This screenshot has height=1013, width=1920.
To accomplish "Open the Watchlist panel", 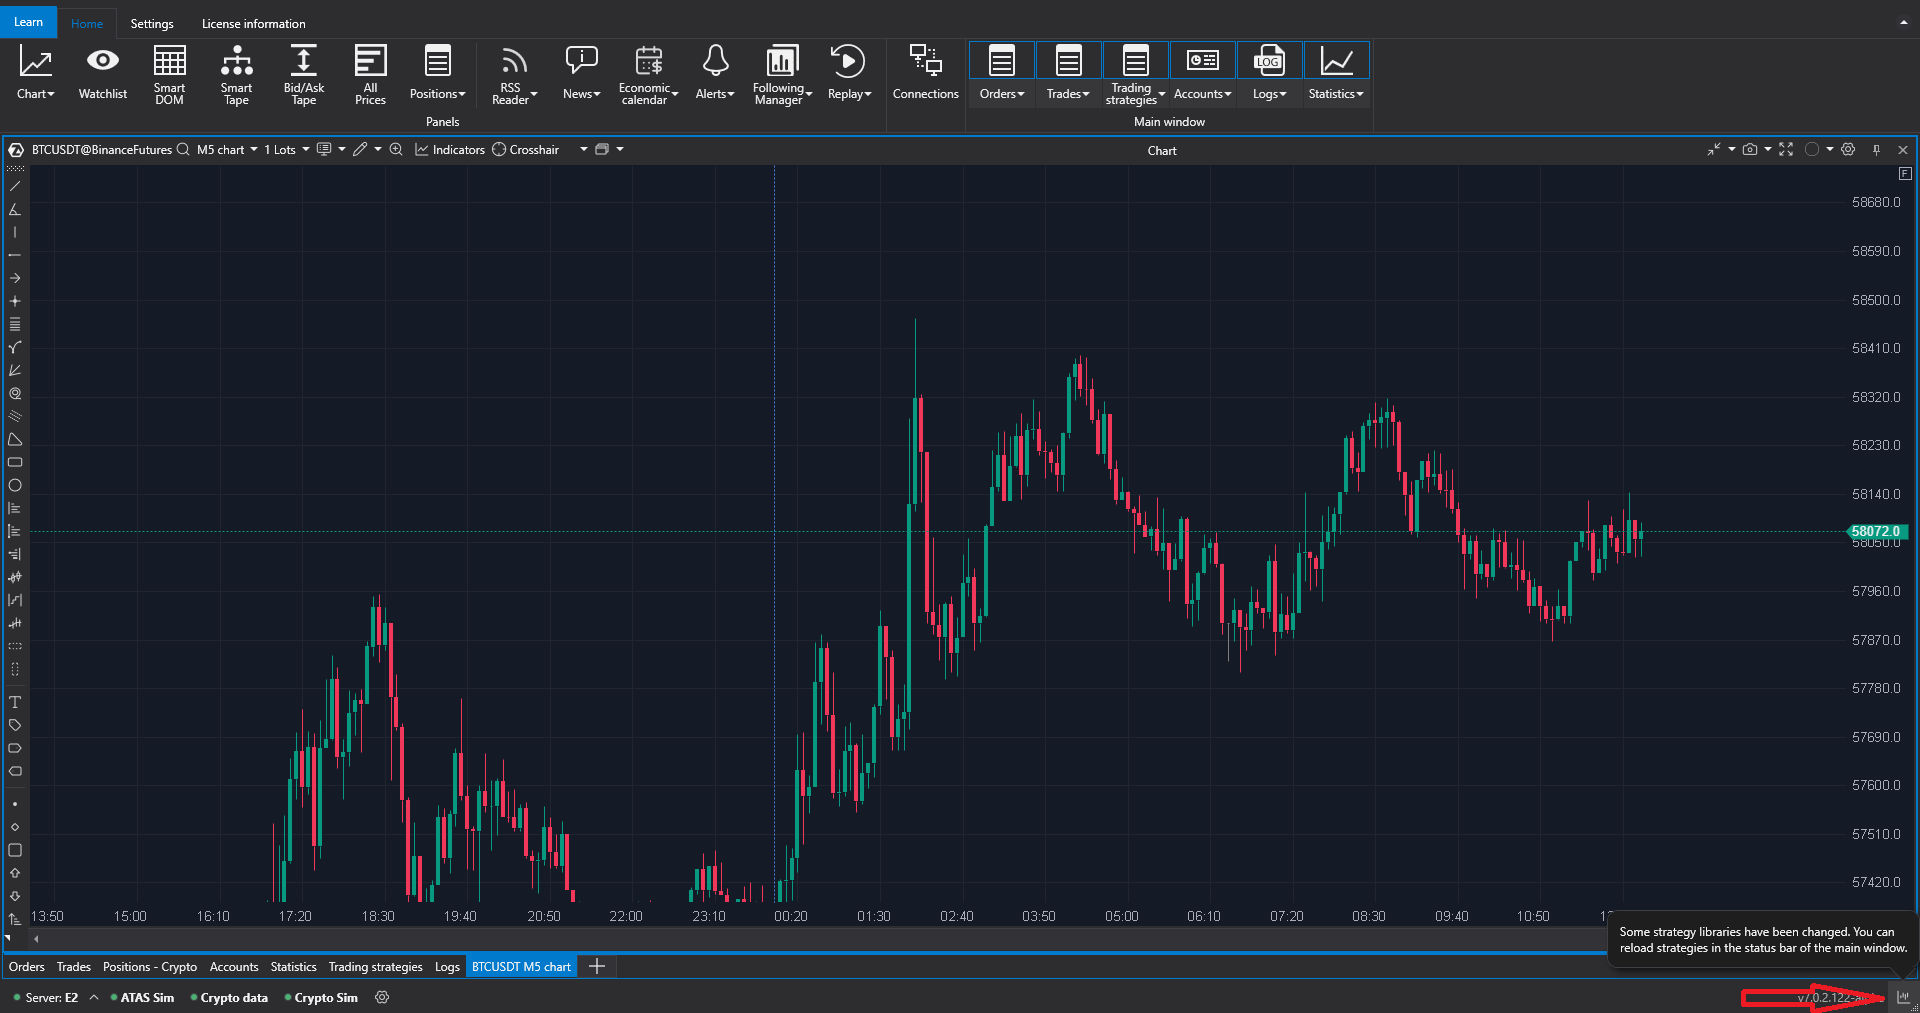I will (x=103, y=74).
